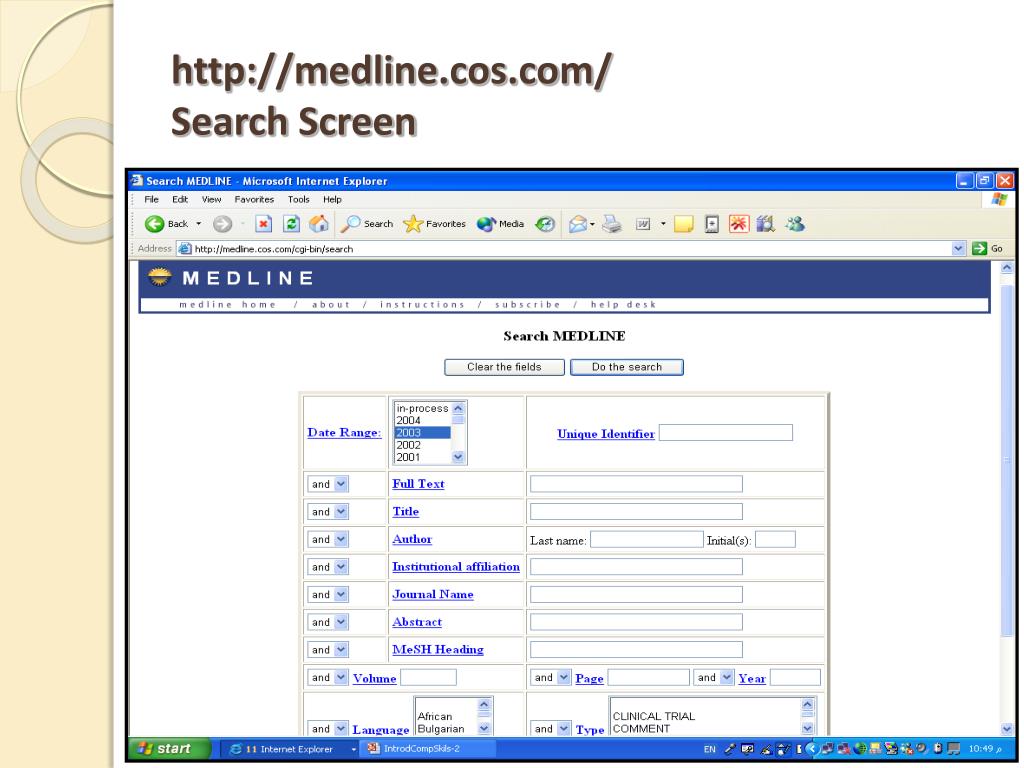Click the page vertical scrollbar down arrow

tap(1006, 729)
